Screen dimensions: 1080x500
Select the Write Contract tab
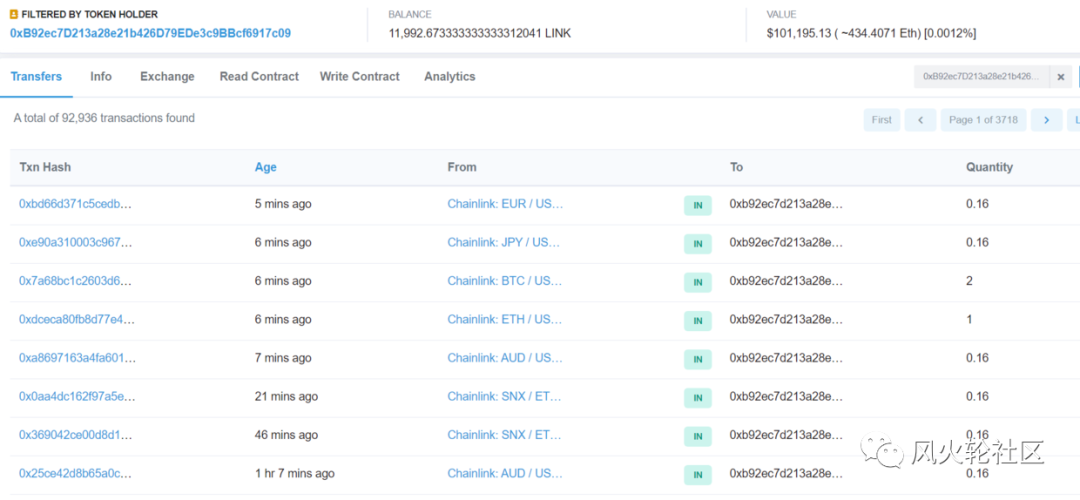360,76
